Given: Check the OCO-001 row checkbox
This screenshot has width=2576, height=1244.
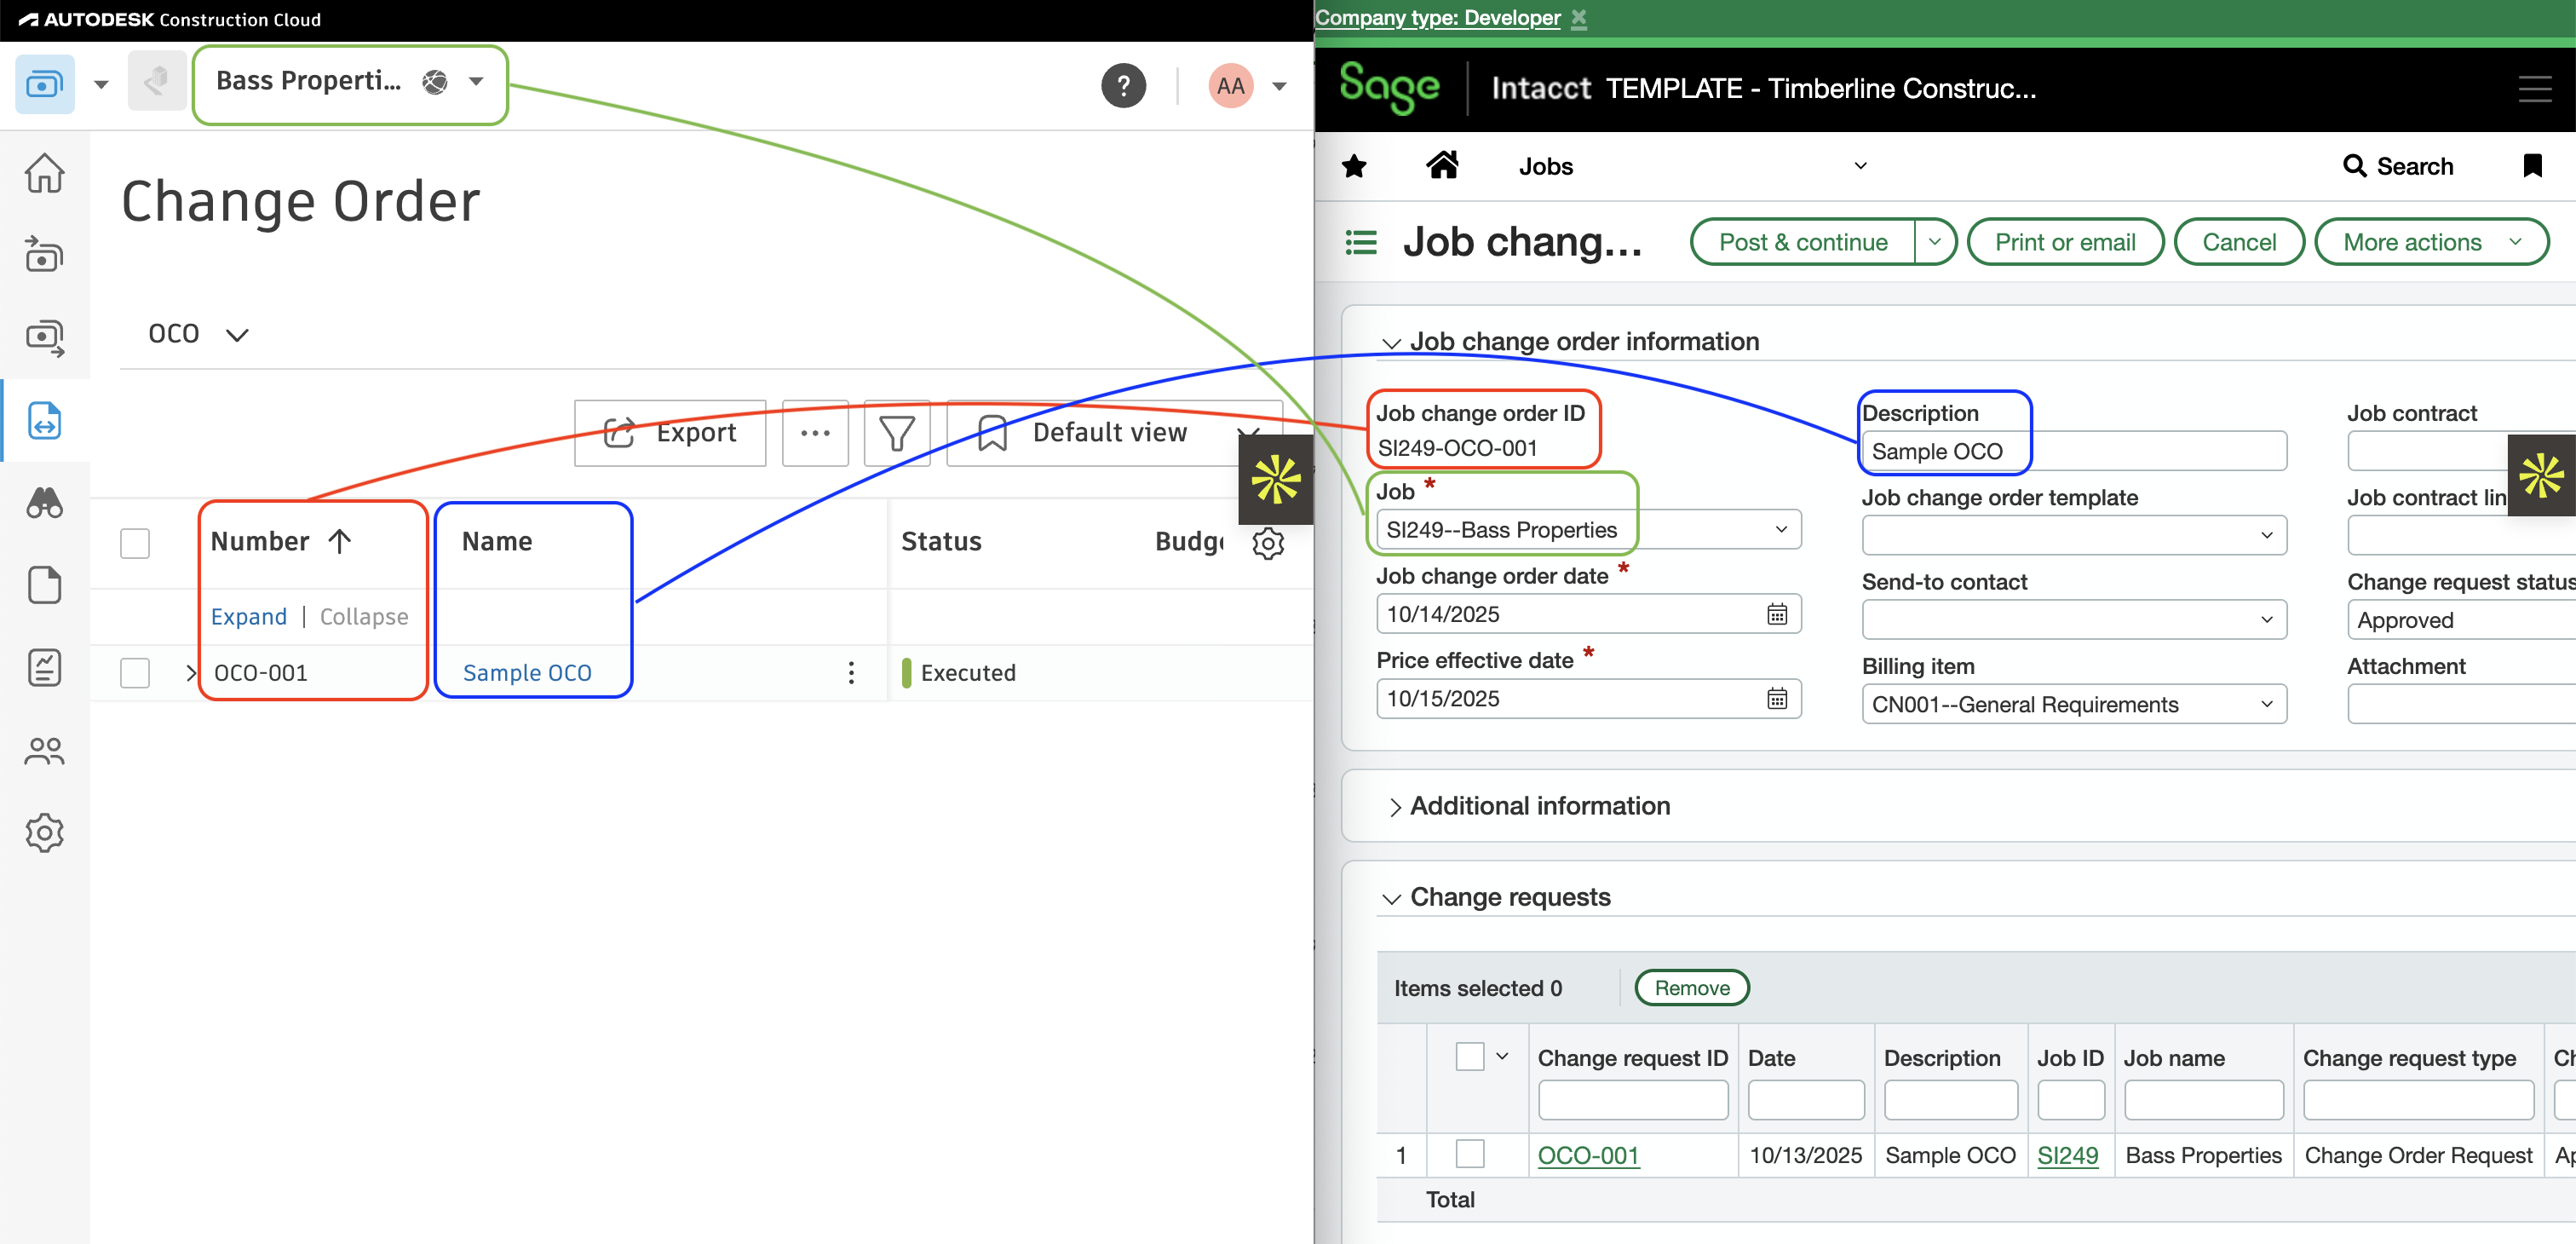Looking at the screenshot, I should (x=135, y=672).
